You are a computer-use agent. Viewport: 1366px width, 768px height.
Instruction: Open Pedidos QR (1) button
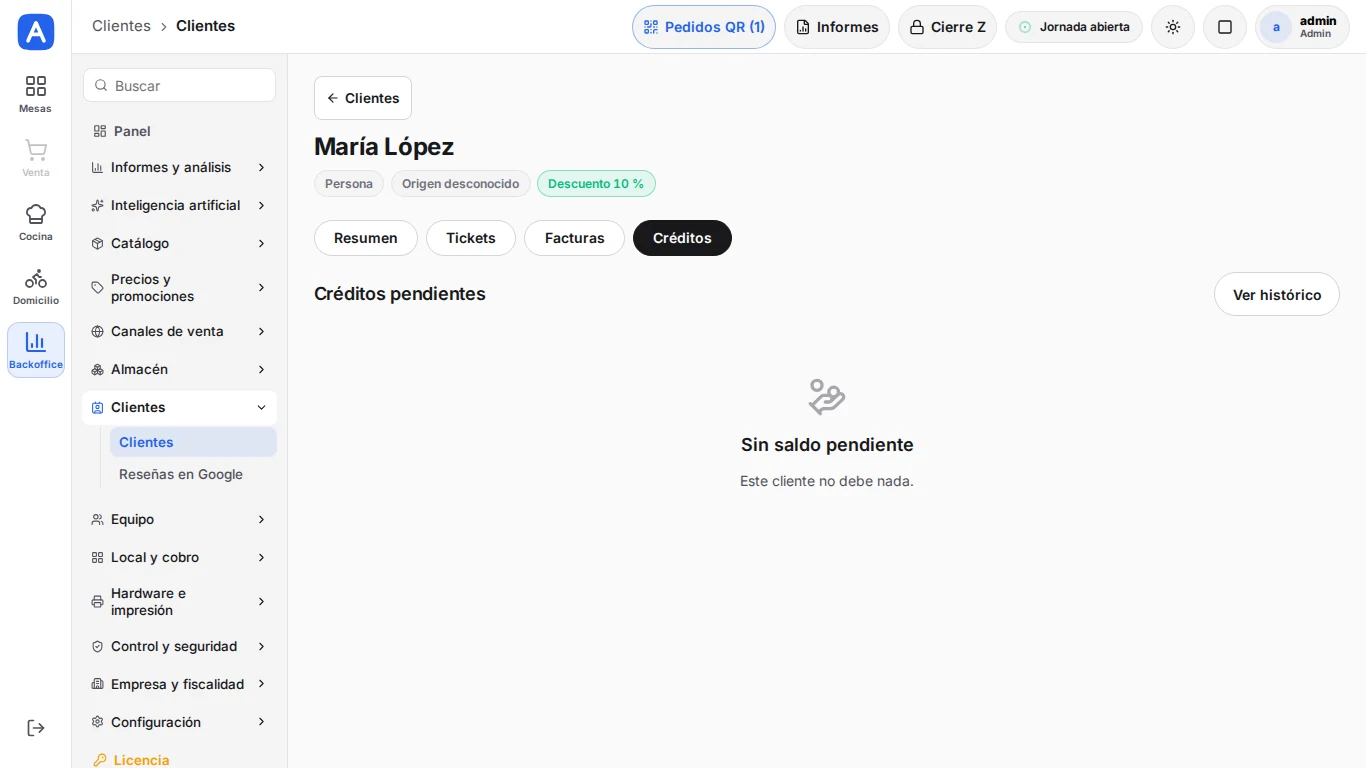pyautogui.click(x=704, y=27)
